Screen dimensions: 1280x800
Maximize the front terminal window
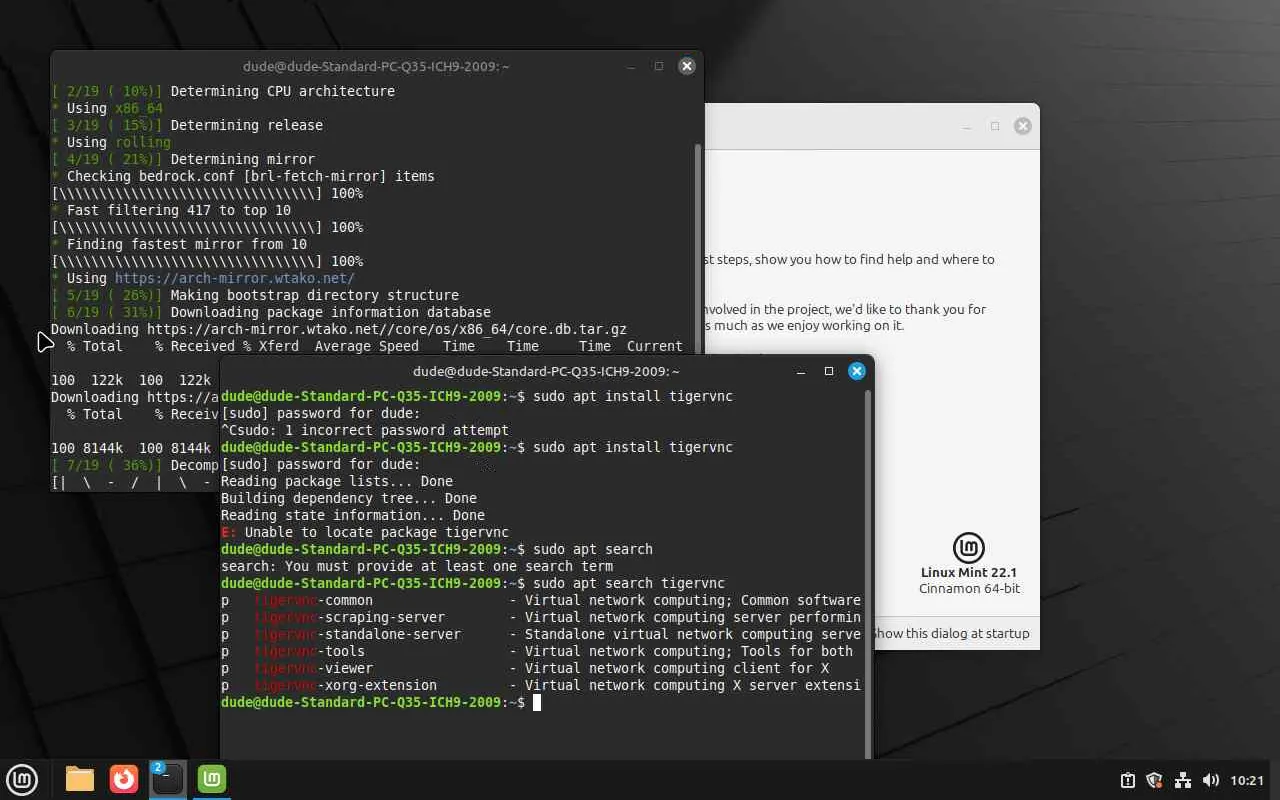tap(829, 371)
